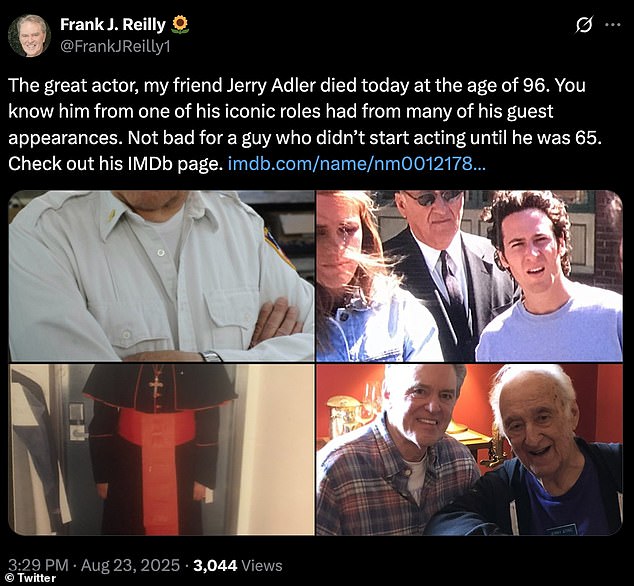Select the tweet text mentioning Jerry Adler

click(305, 125)
